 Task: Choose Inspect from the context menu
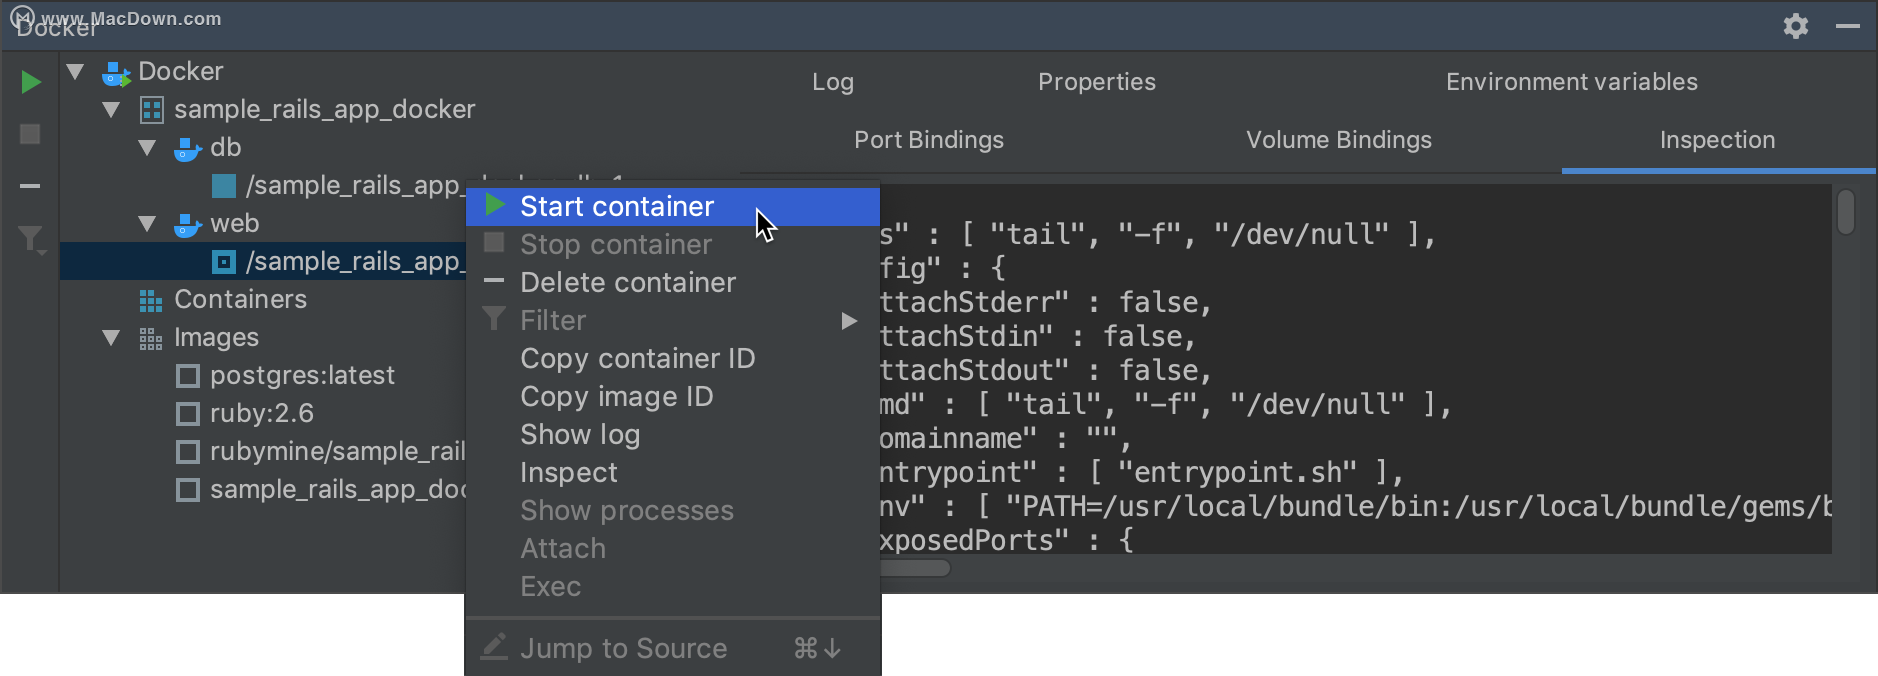coord(673,473)
